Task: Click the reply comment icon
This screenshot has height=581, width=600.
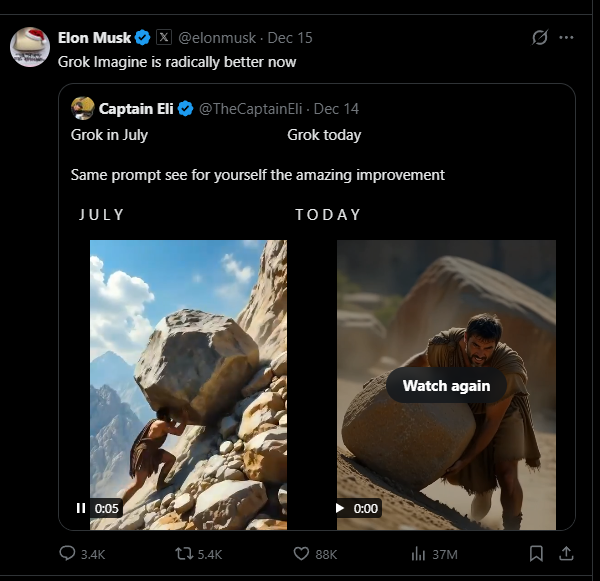Action: (x=68, y=553)
